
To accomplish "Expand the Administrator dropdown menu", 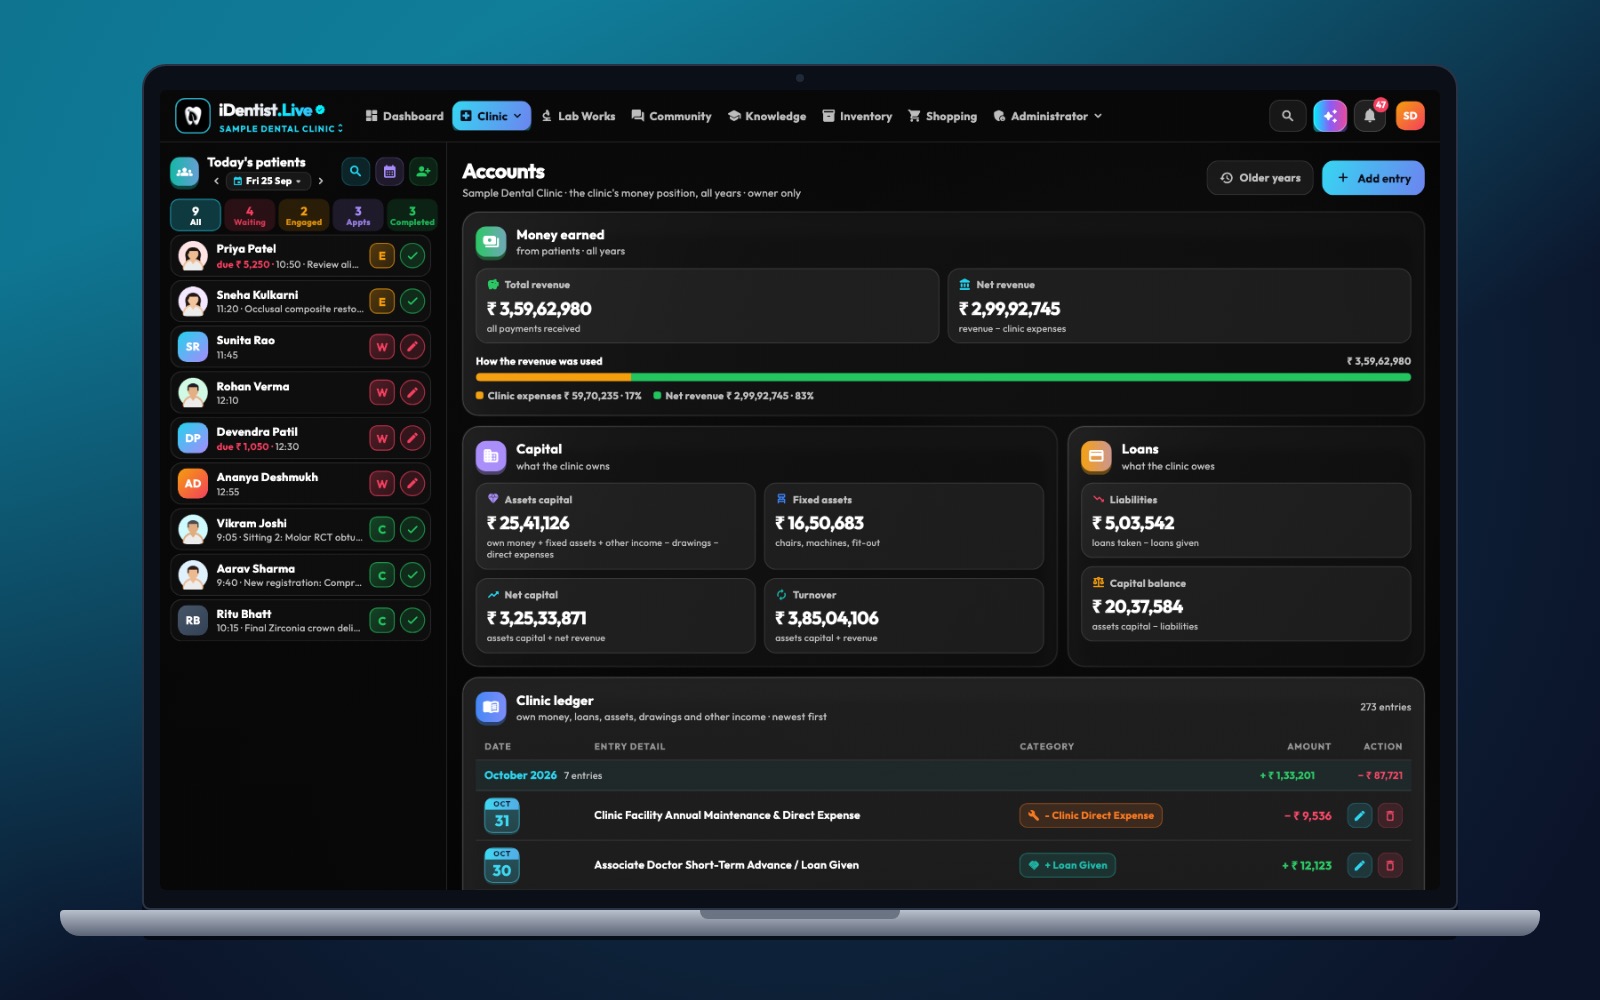I will [1047, 116].
